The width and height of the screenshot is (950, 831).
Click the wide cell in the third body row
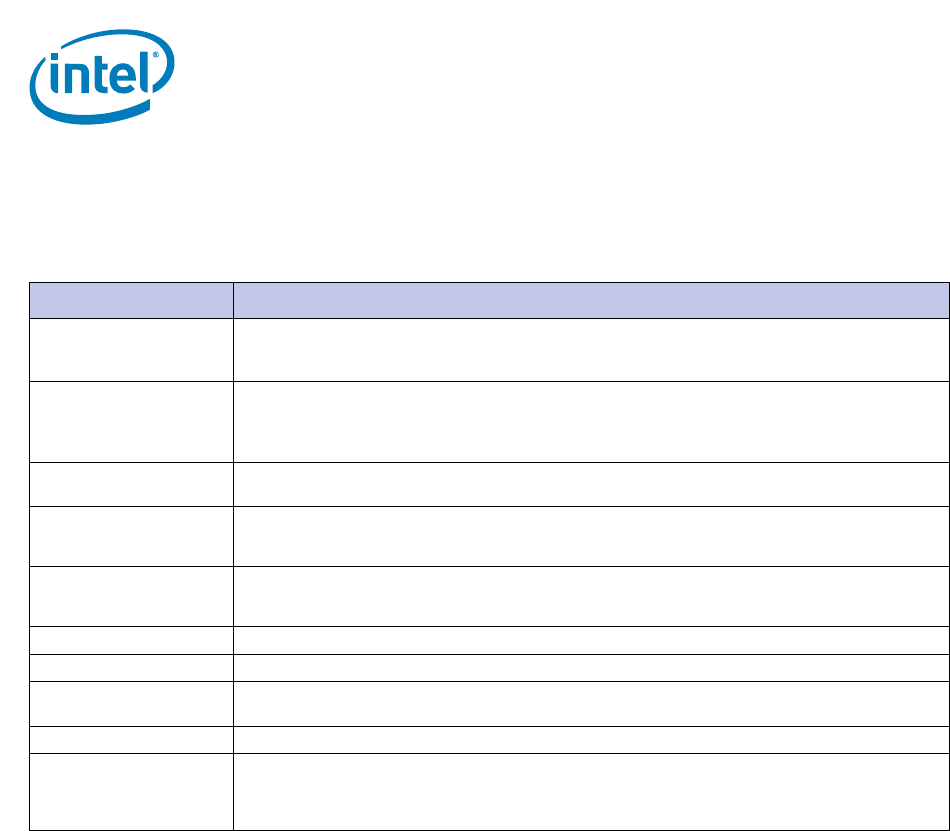(x=590, y=484)
